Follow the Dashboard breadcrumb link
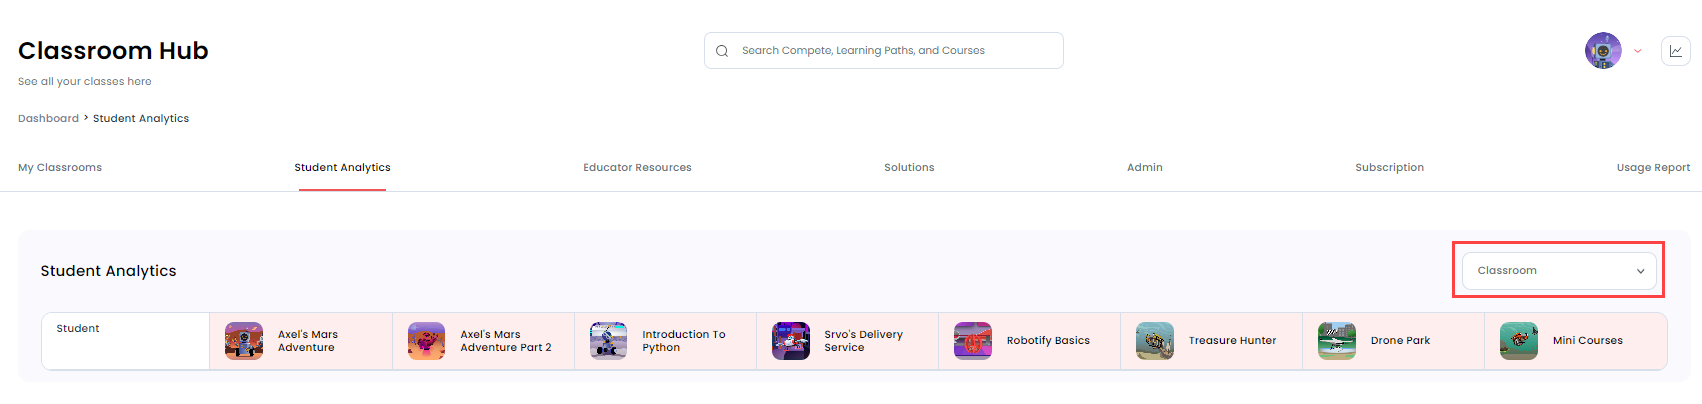 point(48,118)
